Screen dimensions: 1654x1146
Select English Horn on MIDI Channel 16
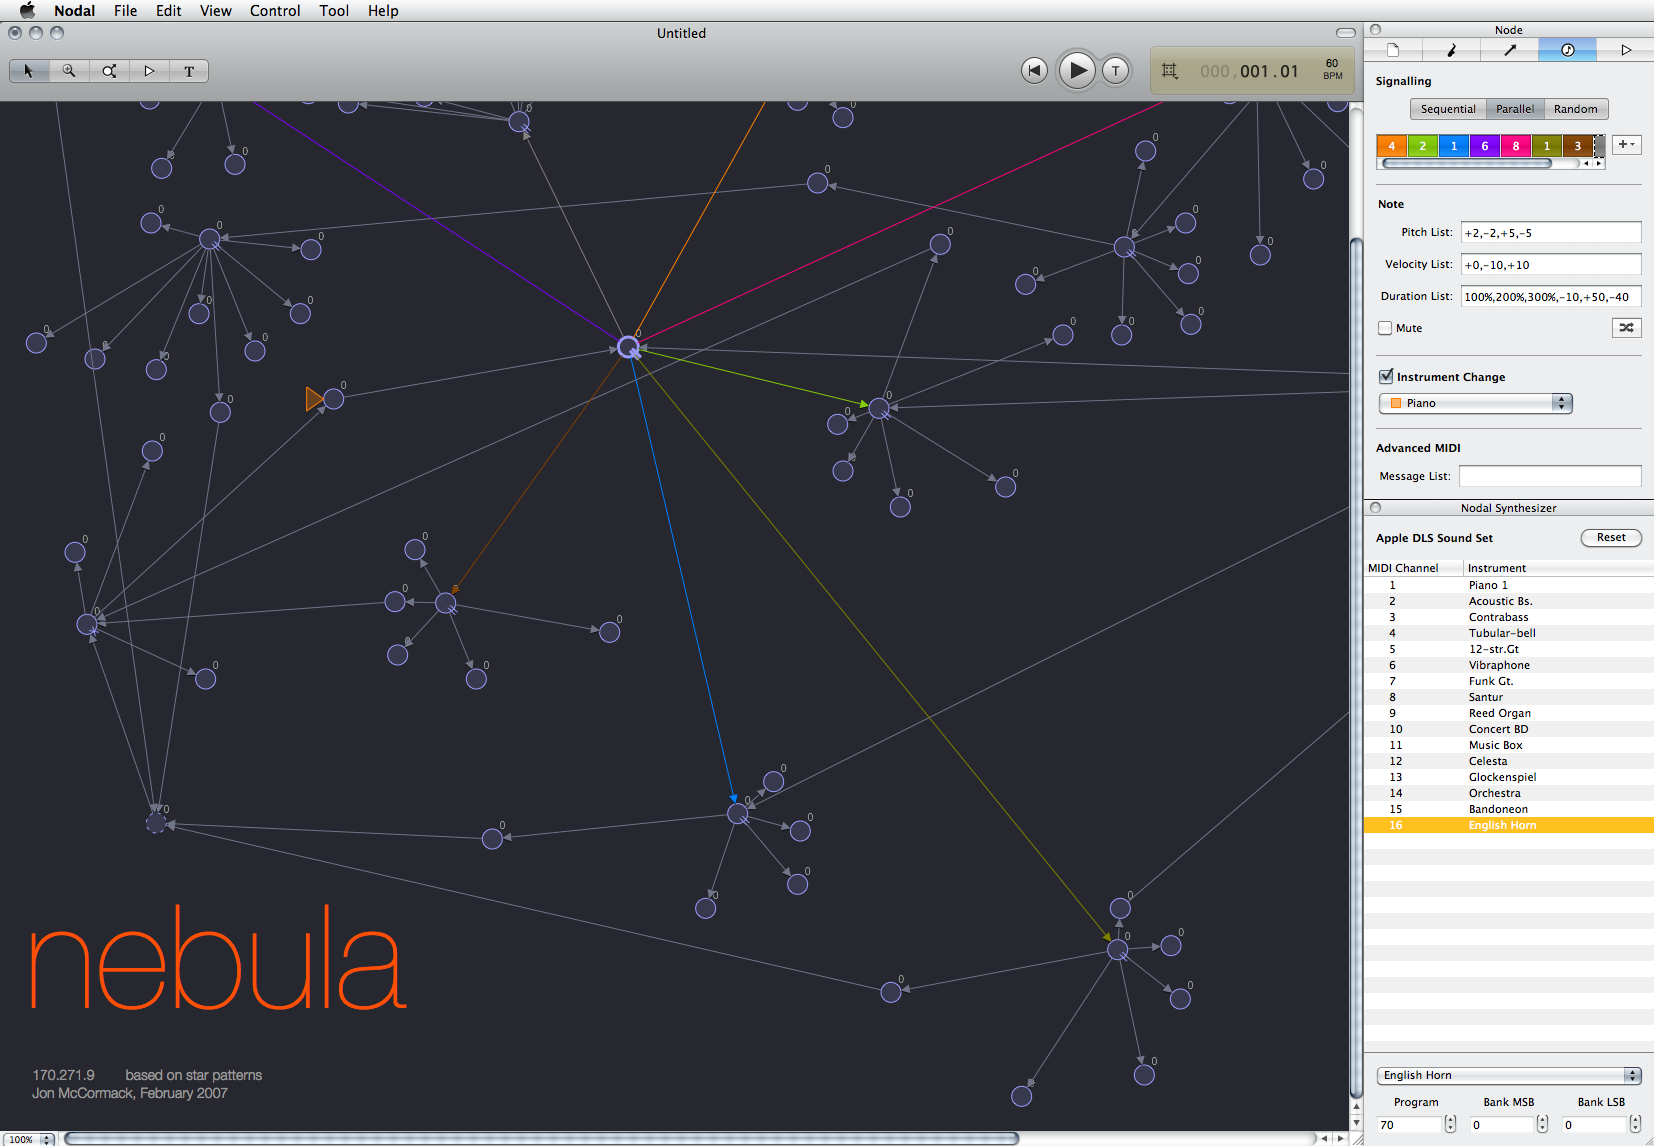click(x=1500, y=825)
